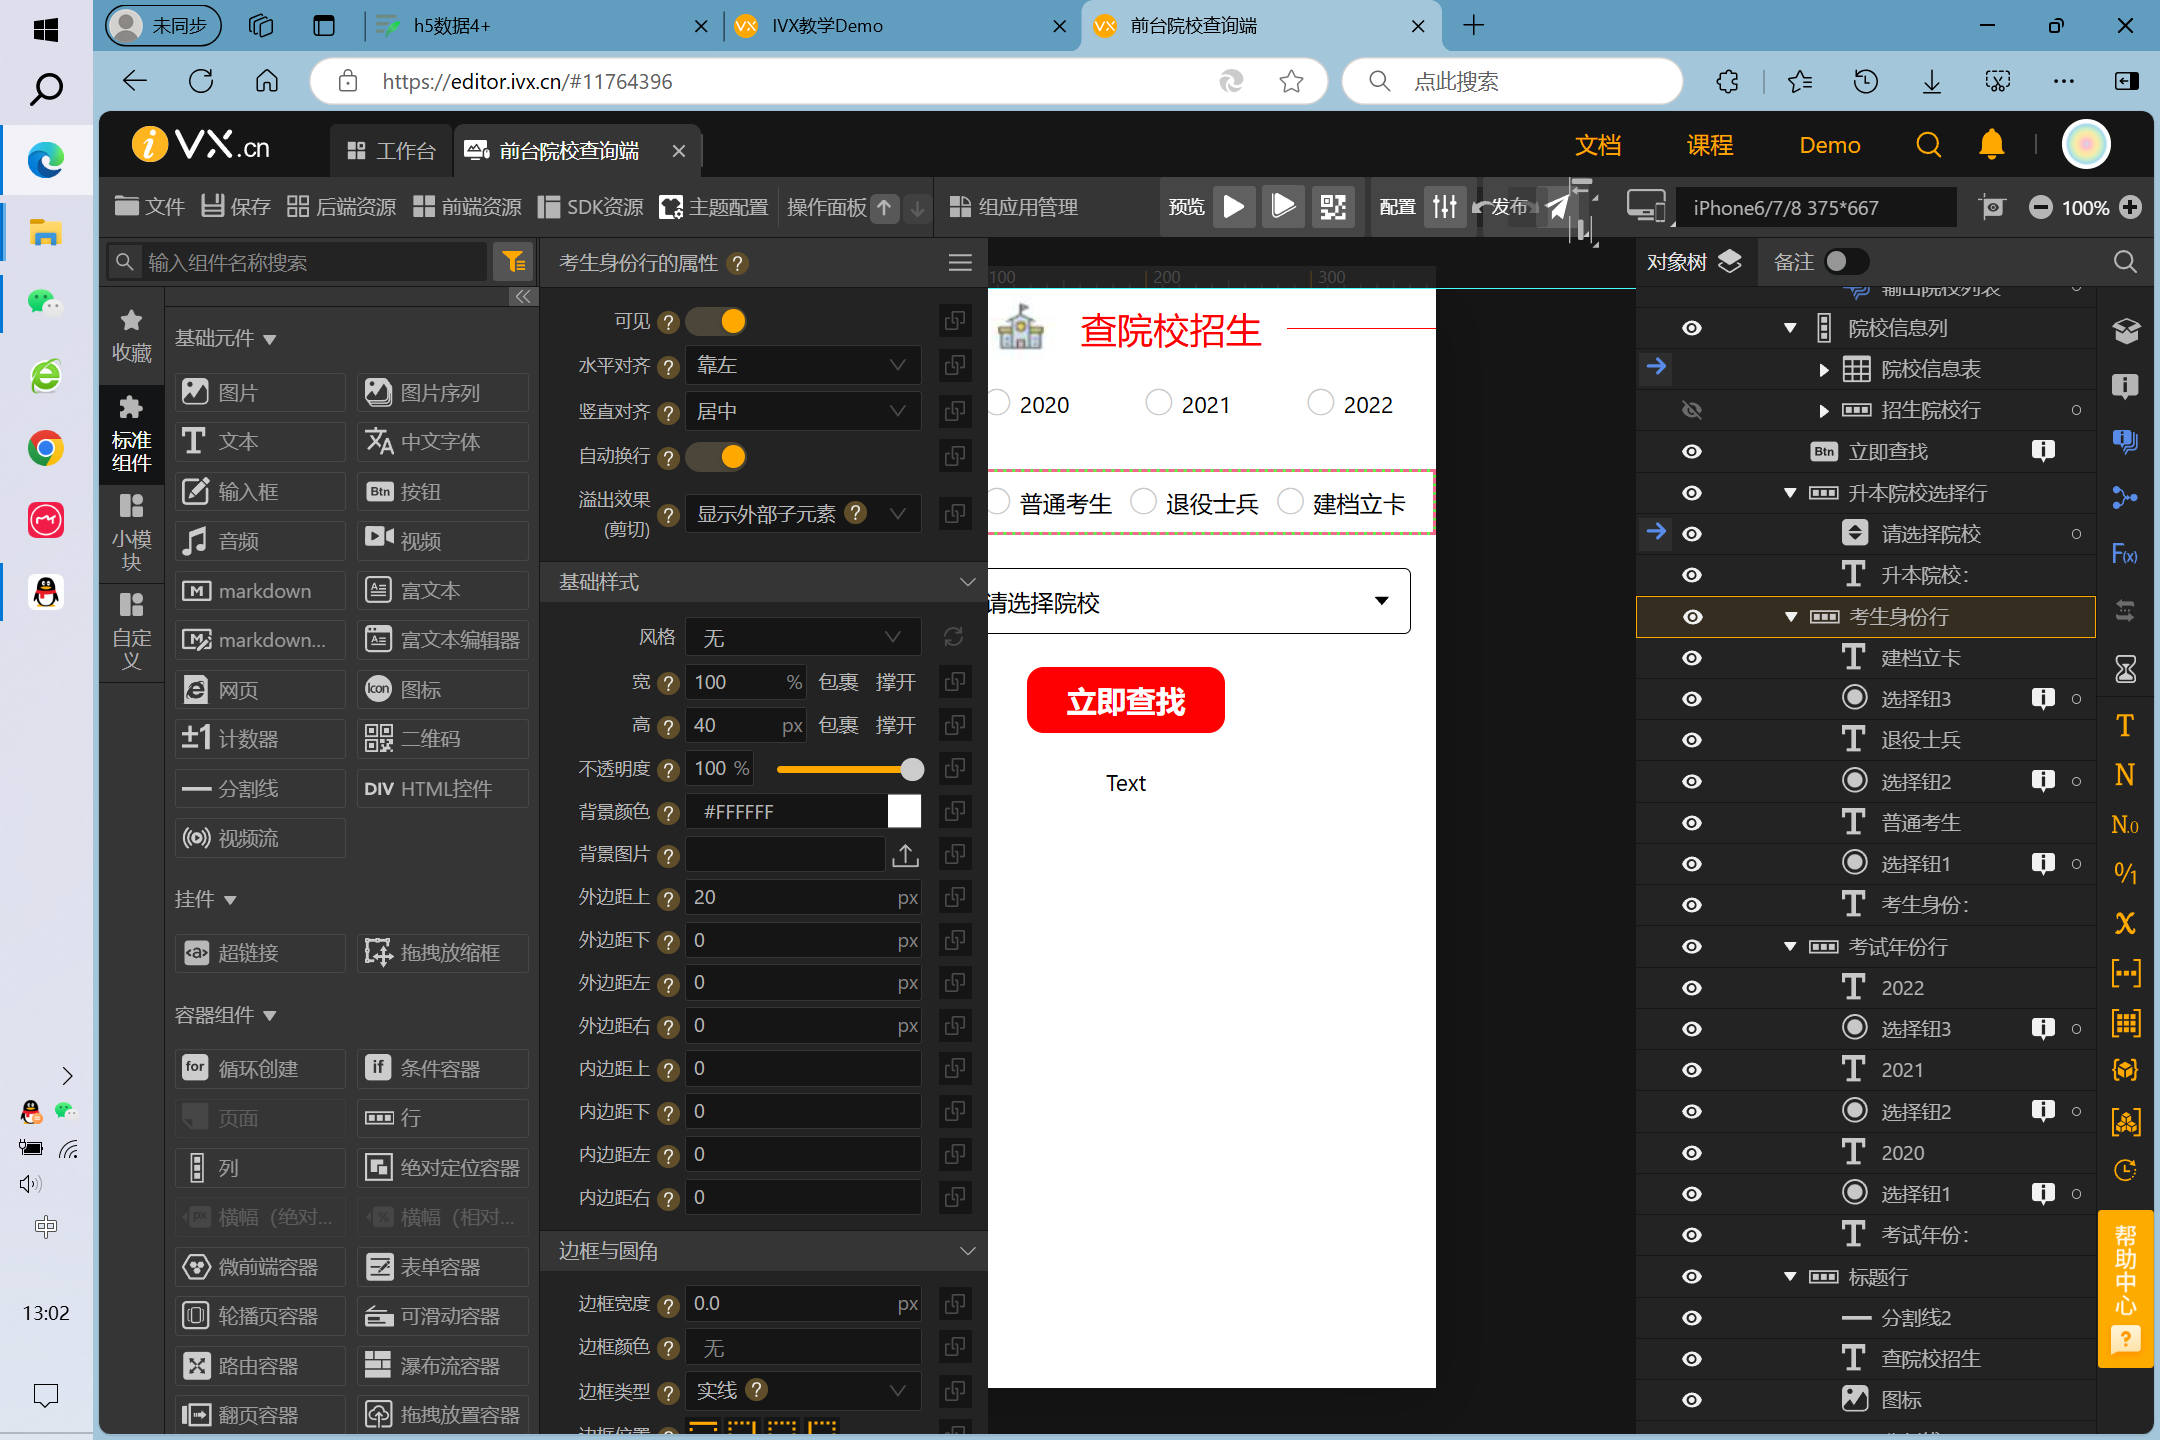
Task: Open the 水平对齐 alignment dropdown
Action: [x=802, y=366]
